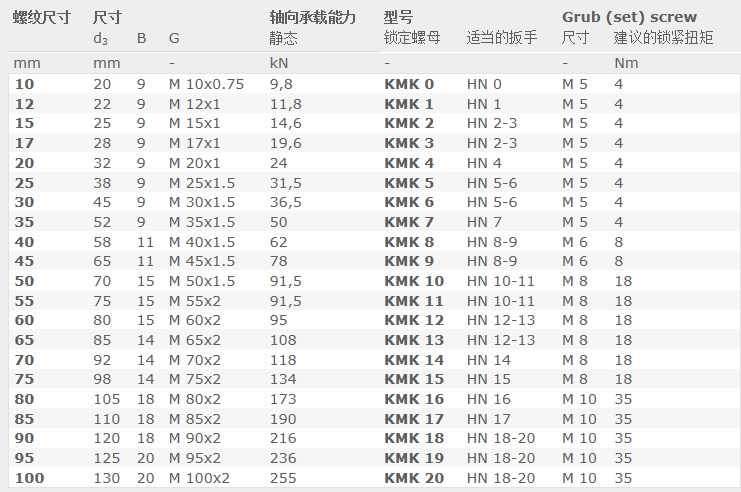Click the 螺纹尺寸 column header
This screenshot has width=741, height=492.
(x=41, y=17)
